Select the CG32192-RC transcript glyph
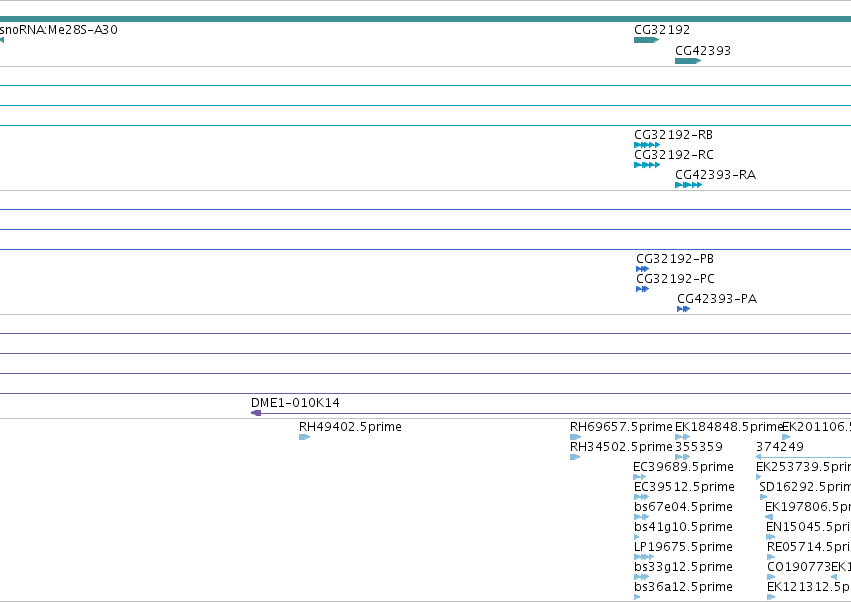This screenshot has height=602, width=851. pyautogui.click(x=647, y=165)
